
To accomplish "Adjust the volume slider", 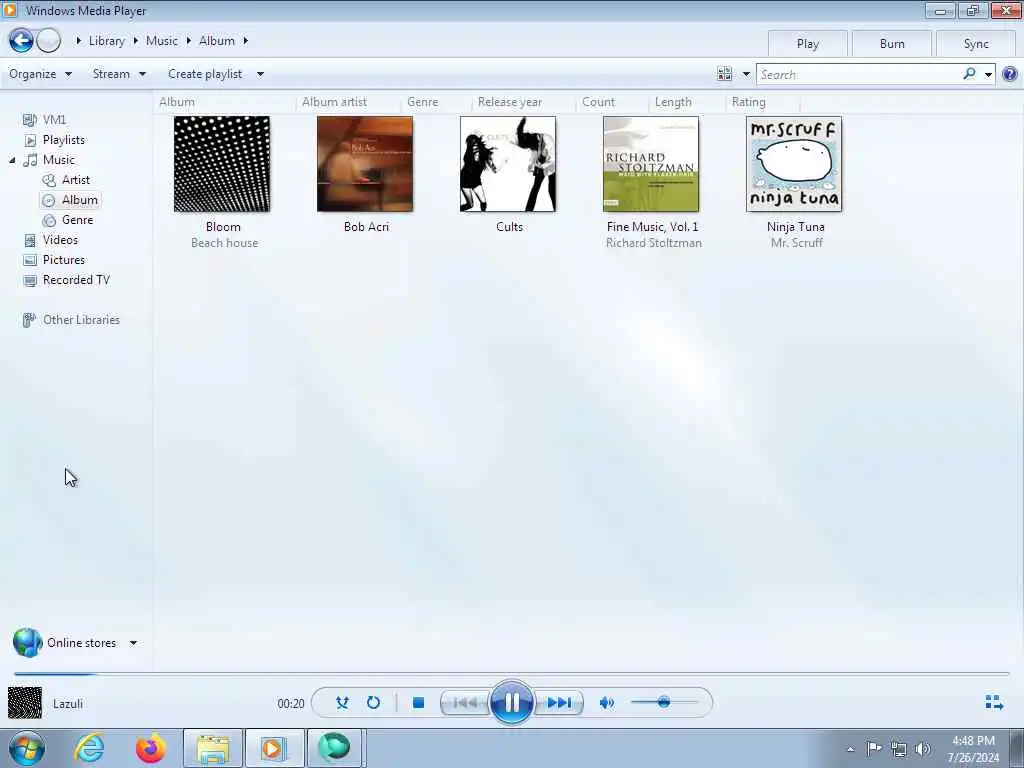I will 664,703.
